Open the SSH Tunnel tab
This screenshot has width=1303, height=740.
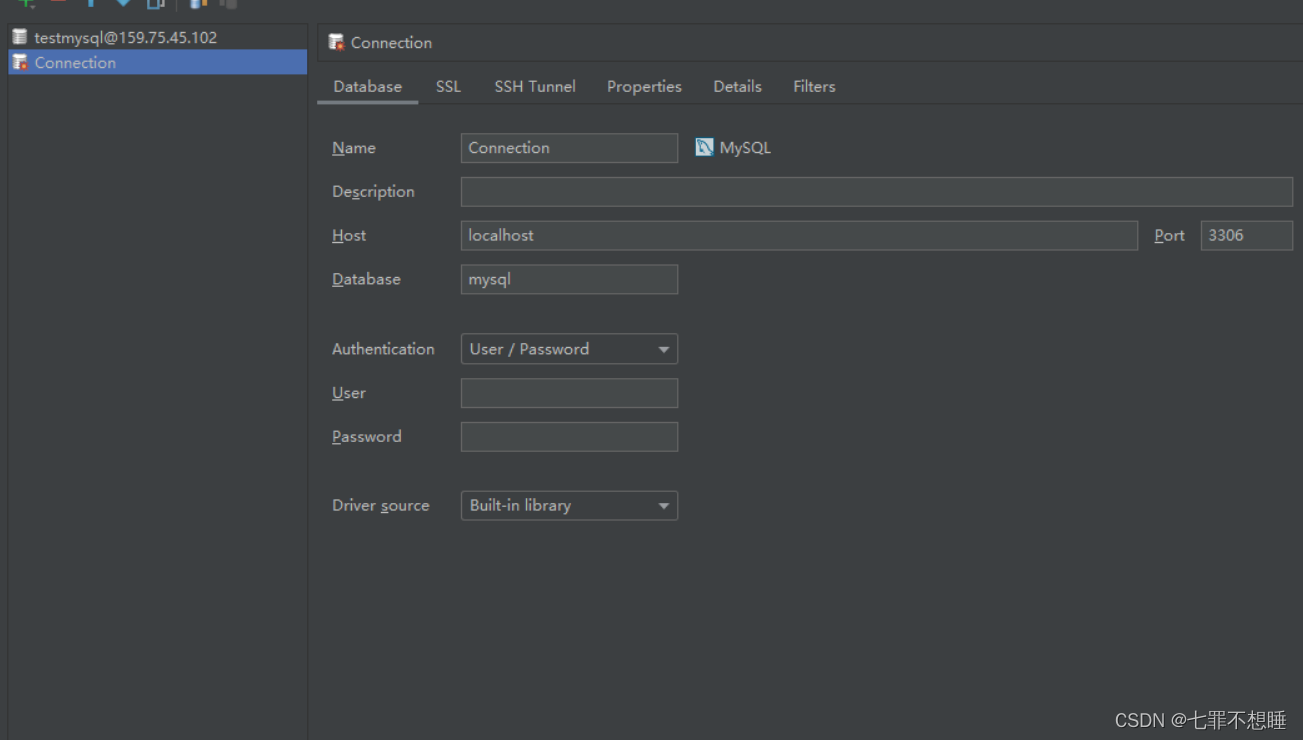[x=535, y=87]
